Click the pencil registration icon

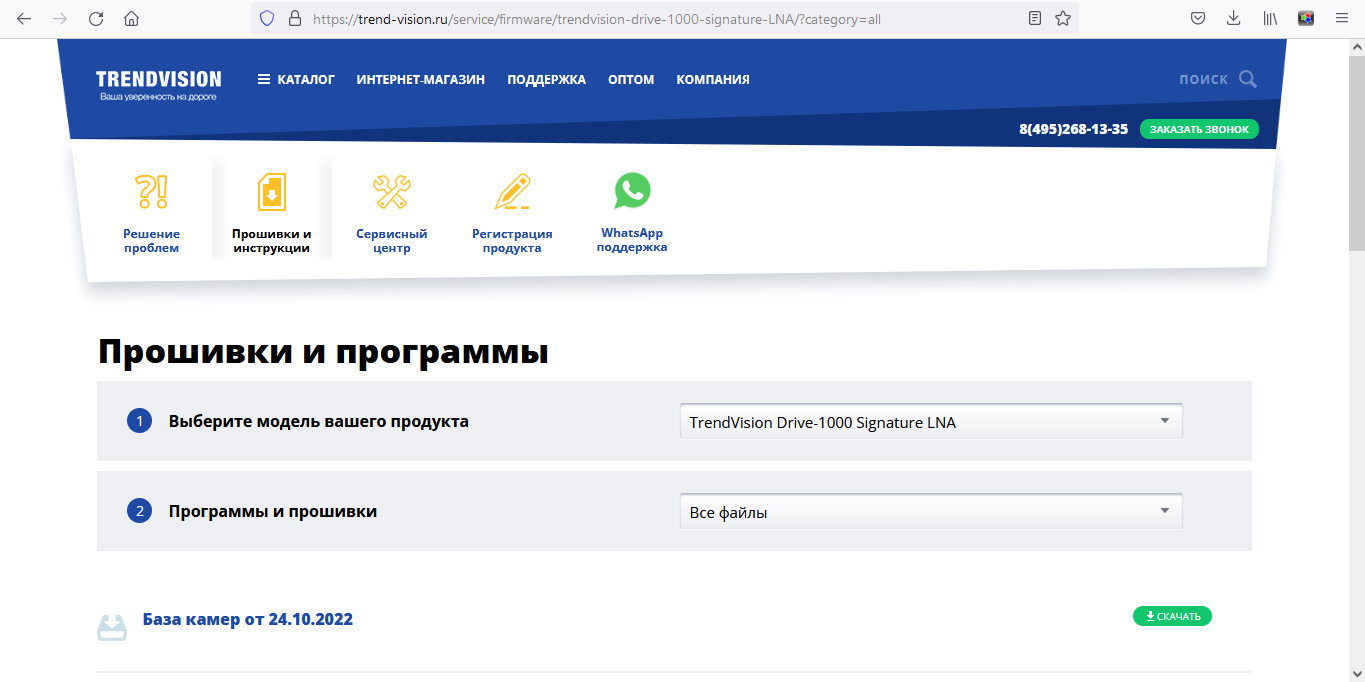click(512, 191)
